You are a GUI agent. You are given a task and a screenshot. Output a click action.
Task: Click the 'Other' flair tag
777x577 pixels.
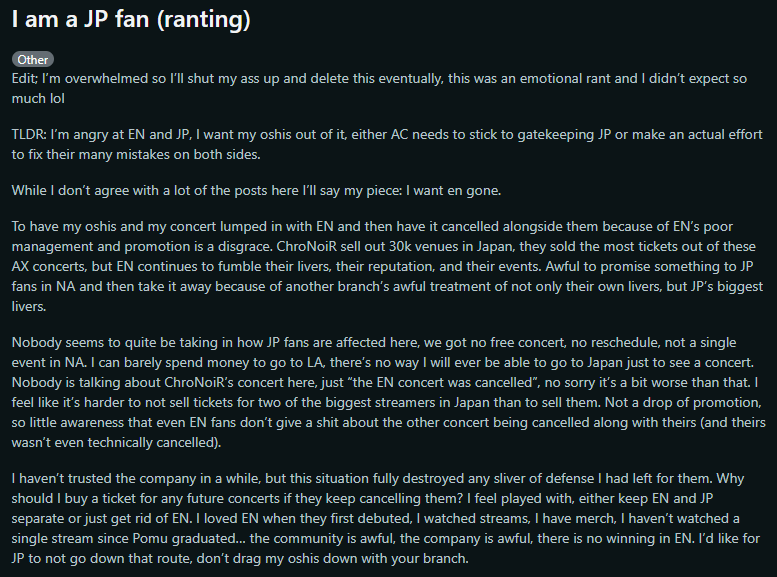pyautogui.click(x=32, y=60)
